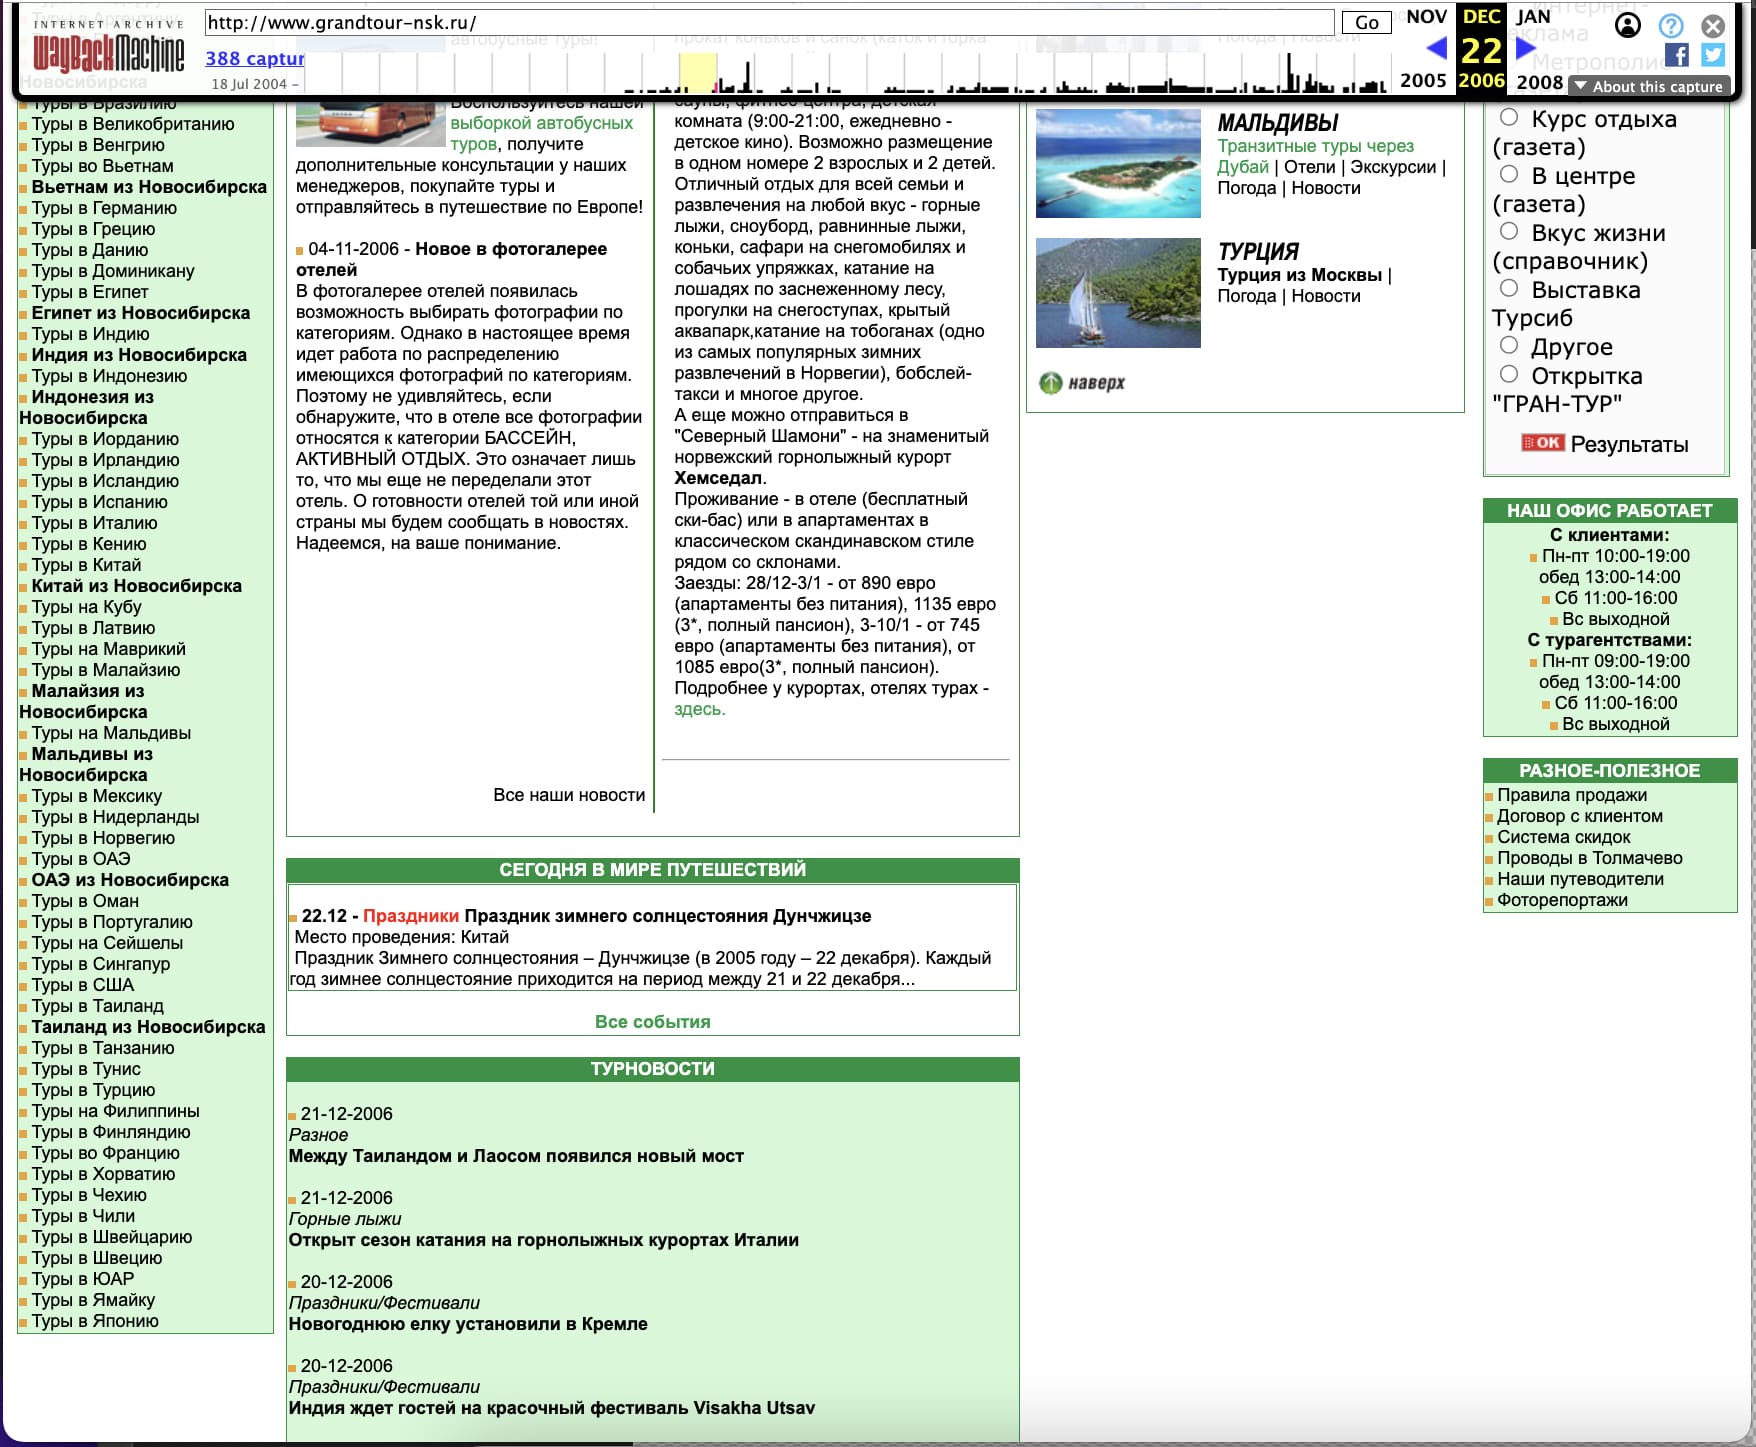Click the red OK vote button
Image resolution: width=1756 pixels, height=1447 pixels.
coord(1542,443)
